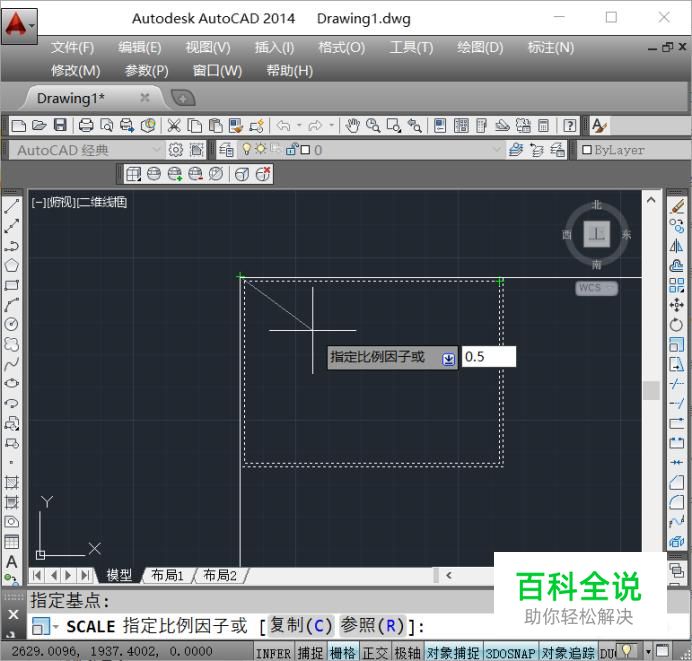
Task: Expand the layer 0 dropdown list
Action: tap(497, 150)
